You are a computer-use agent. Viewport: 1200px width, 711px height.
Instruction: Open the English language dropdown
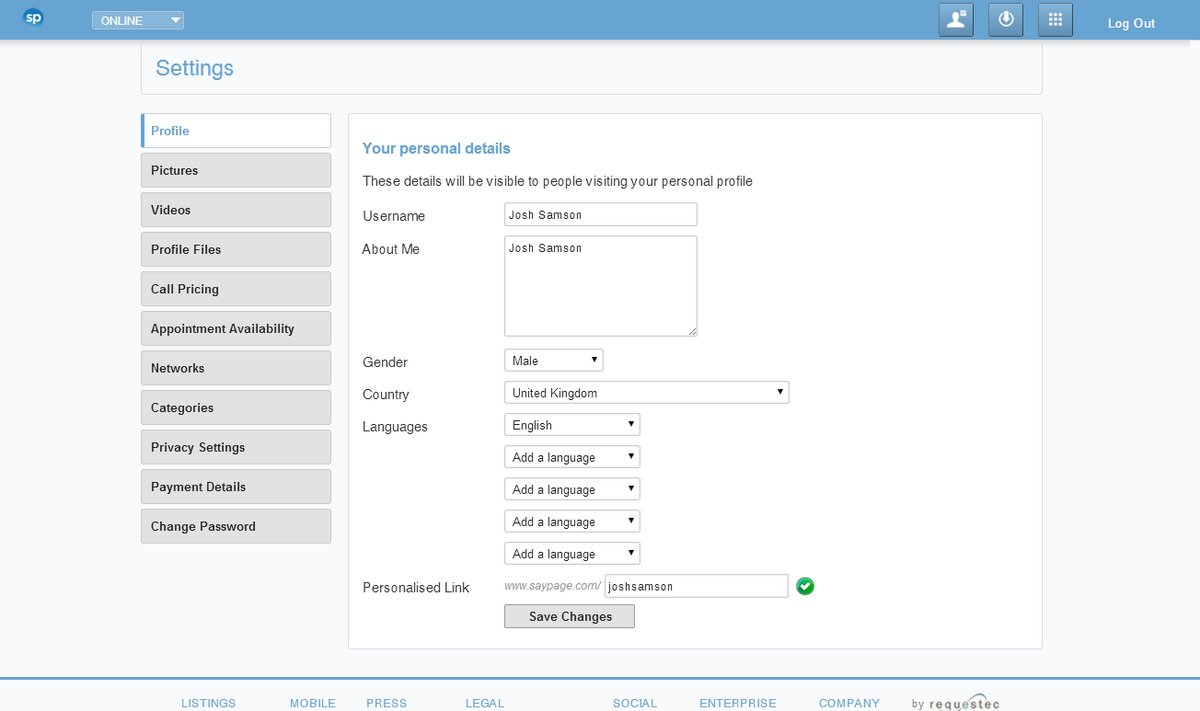(x=572, y=425)
